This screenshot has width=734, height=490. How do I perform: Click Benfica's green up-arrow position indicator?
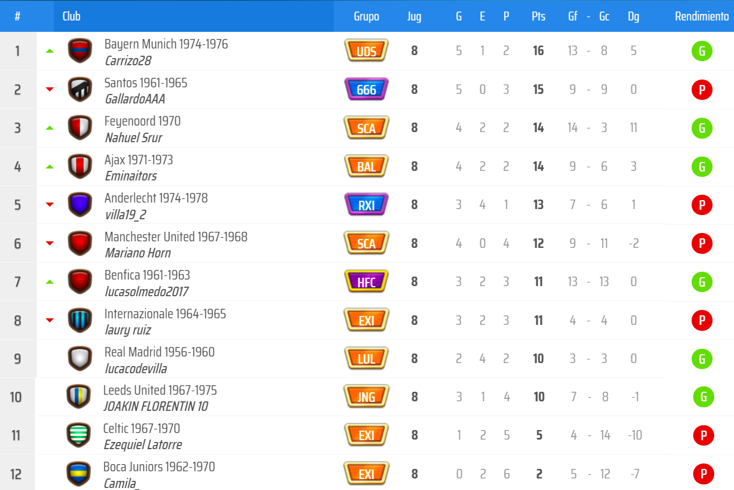[x=50, y=282]
